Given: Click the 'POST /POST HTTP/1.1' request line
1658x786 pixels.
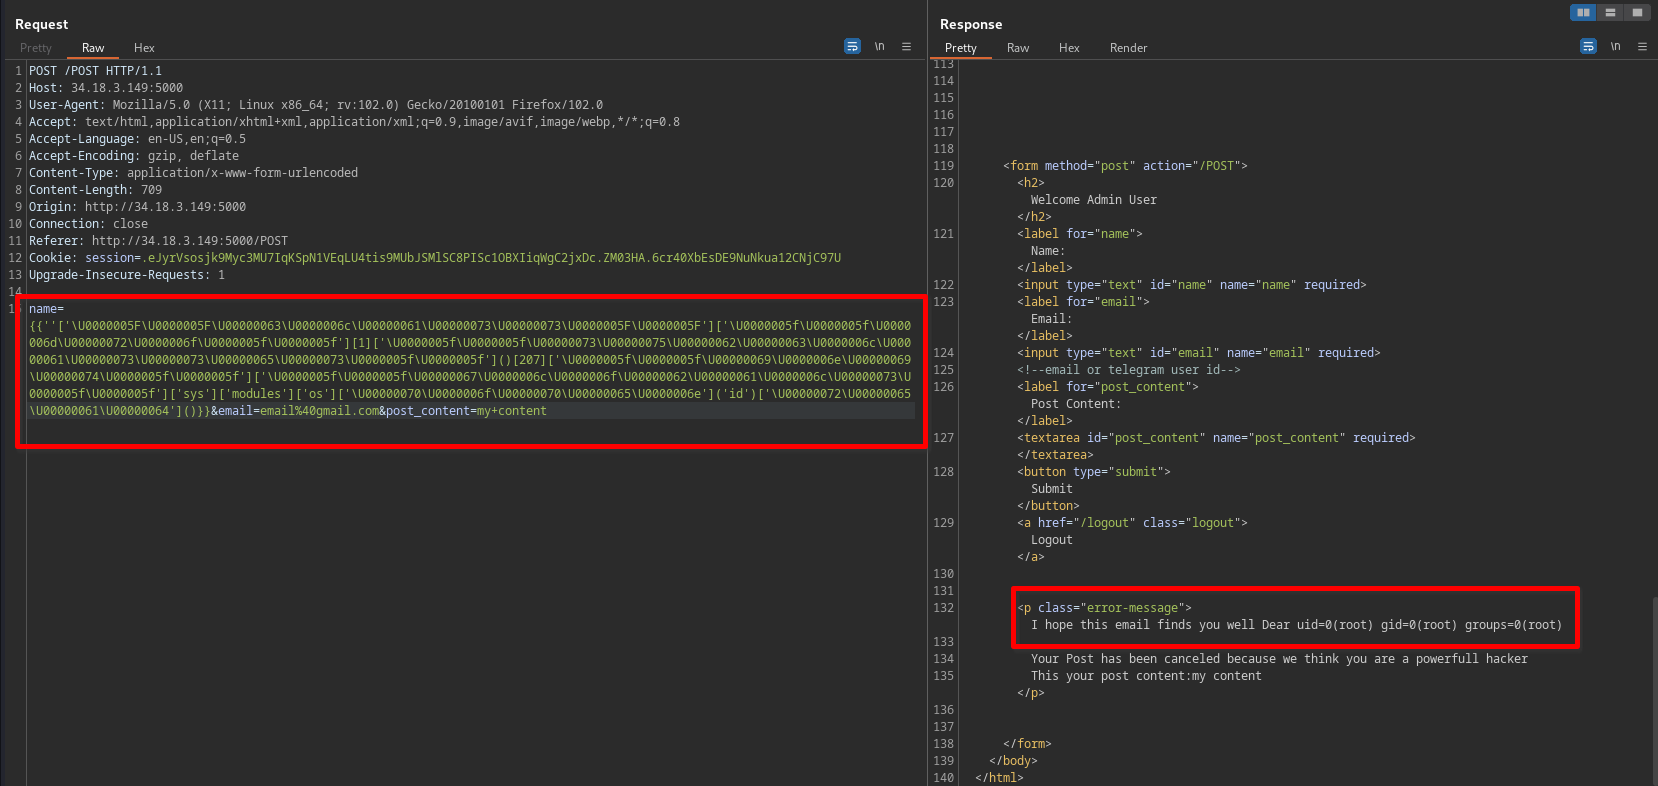Looking at the screenshot, I should [x=95, y=71].
